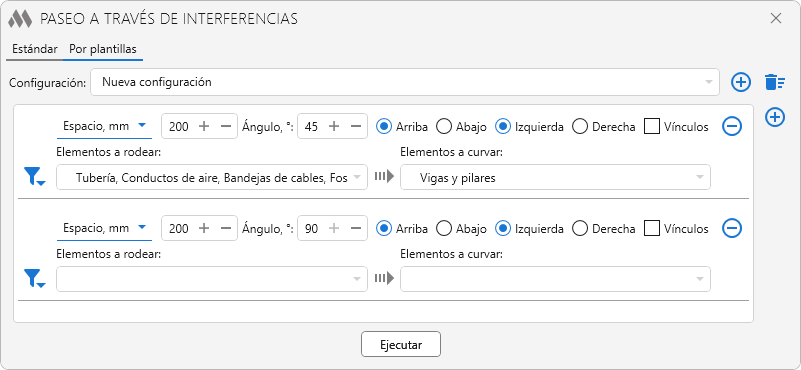The image size is (801, 370).
Task: Open the second rule's Espacio, mm dropdown
Action: pos(104,228)
